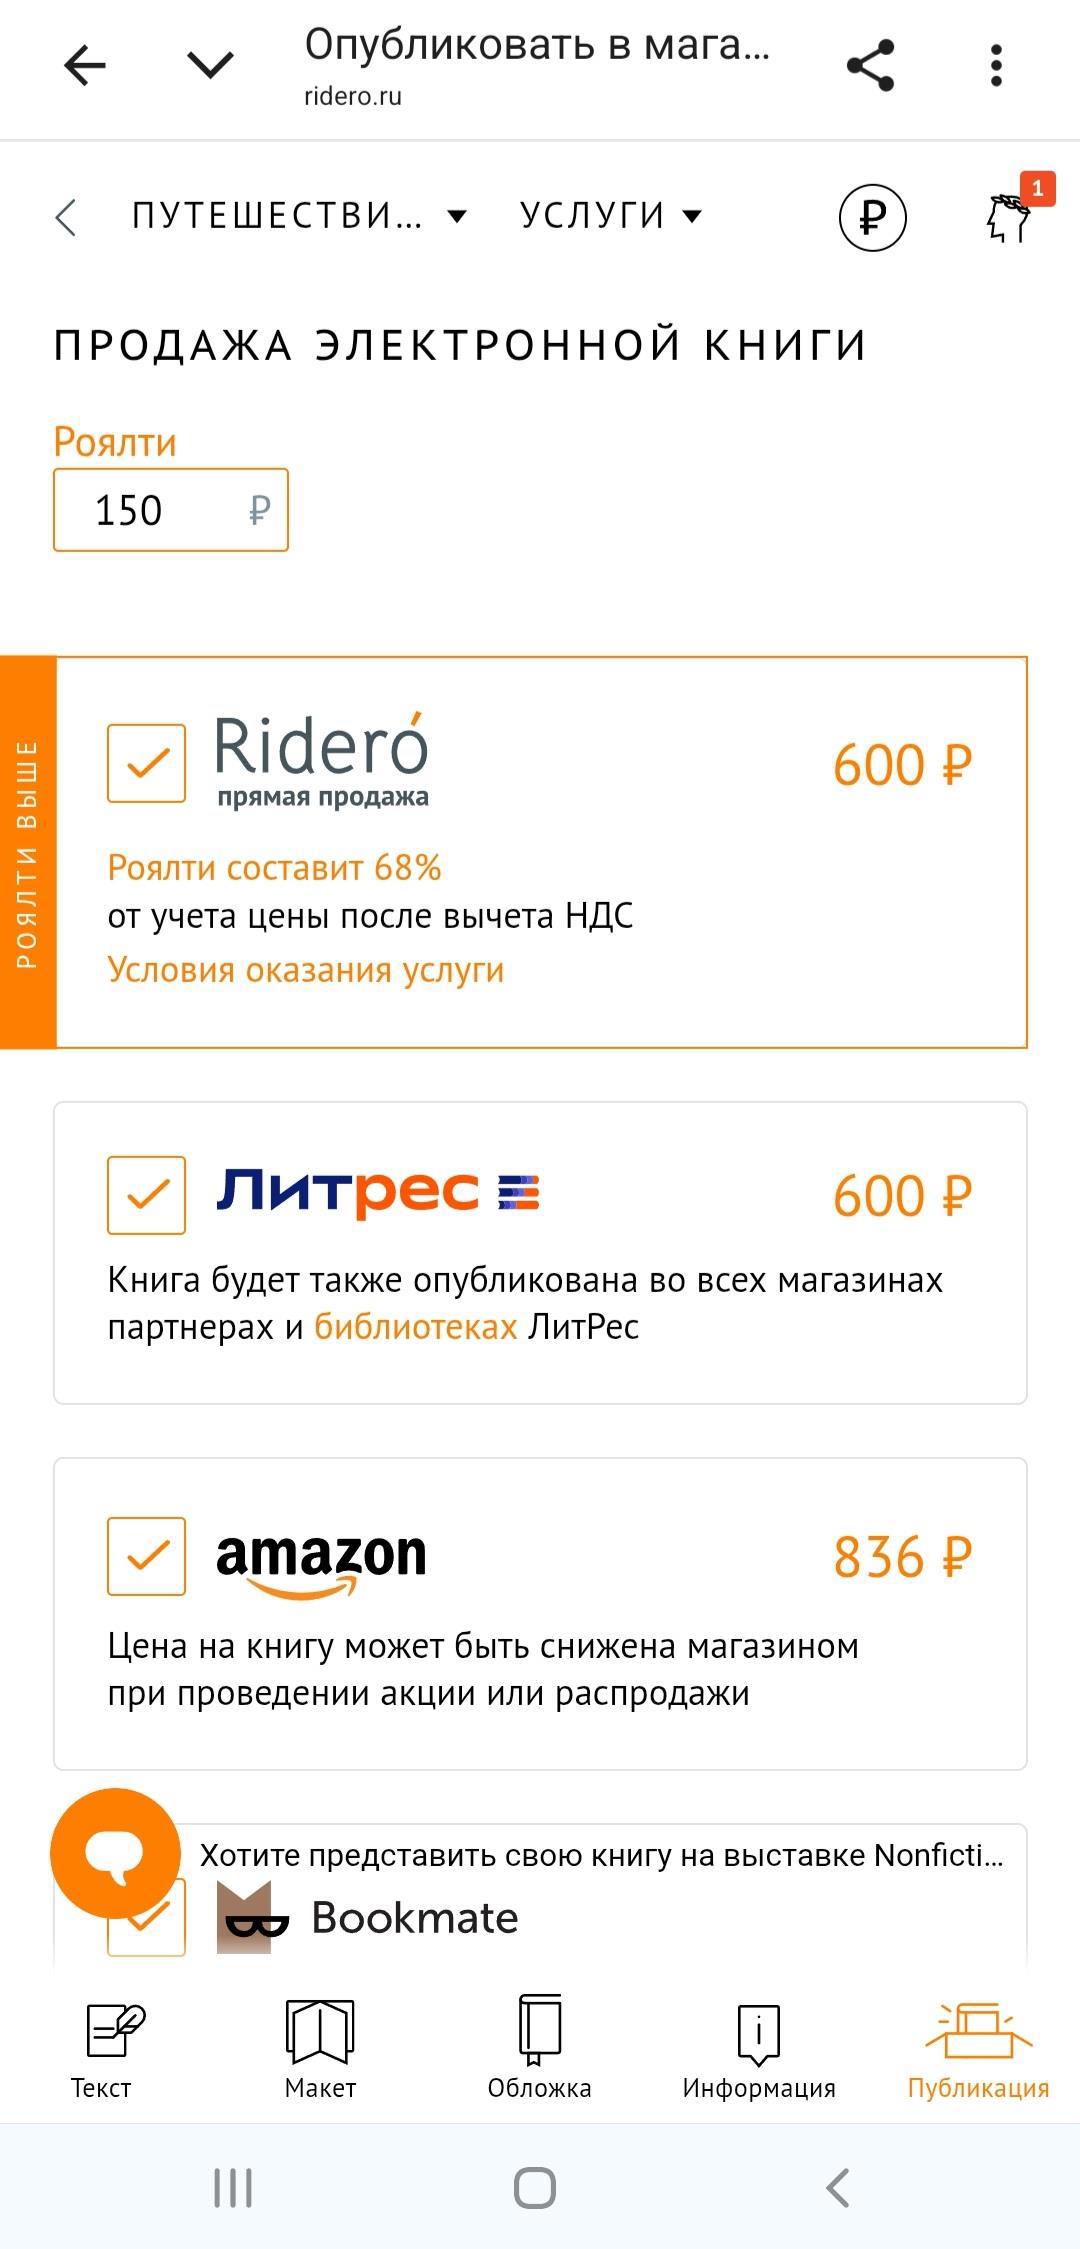Toggle the ЛитРес store checkbox
The image size is (1080, 2249).
point(146,1195)
